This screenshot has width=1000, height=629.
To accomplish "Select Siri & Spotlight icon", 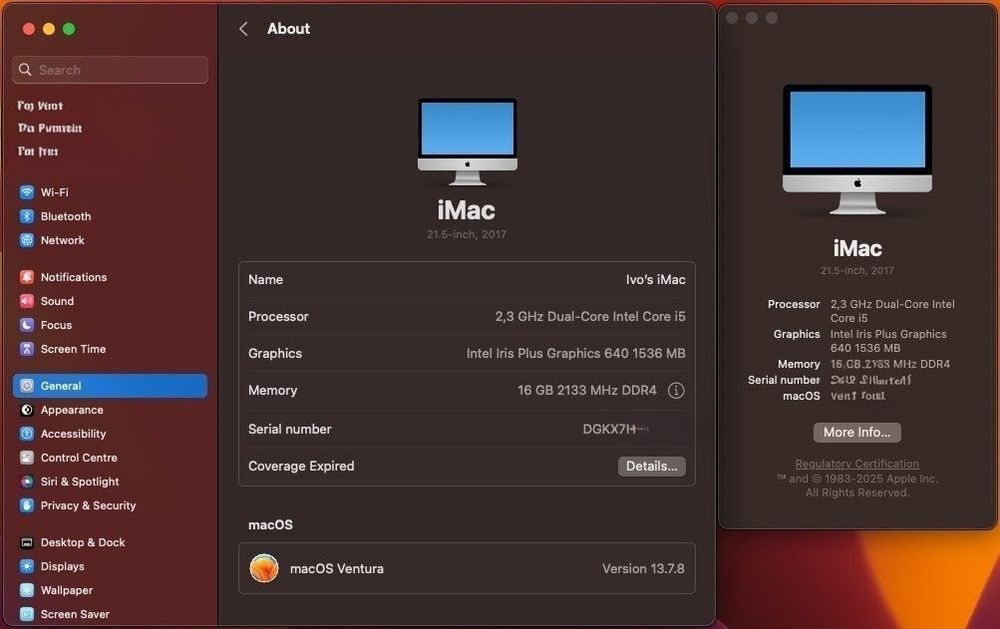I will pyautogui.click(x=27, y=482).
